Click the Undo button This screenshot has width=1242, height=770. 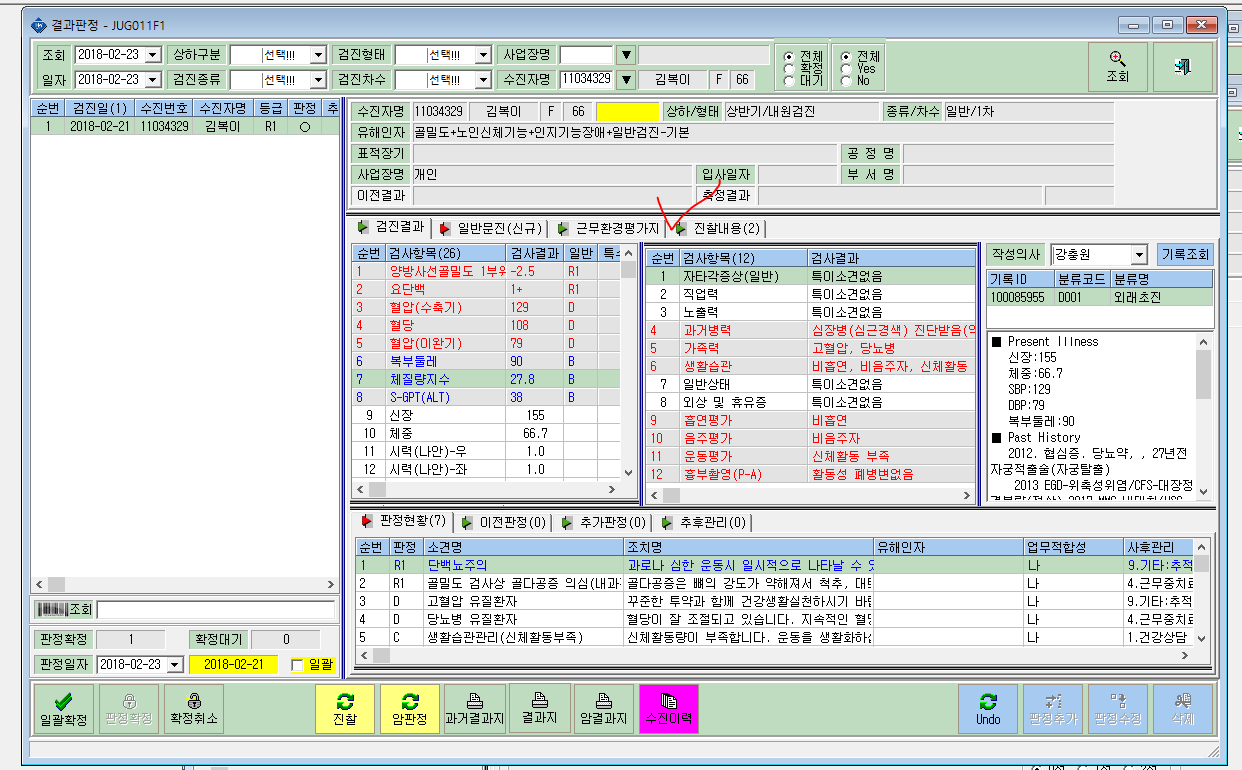[987, 709]
